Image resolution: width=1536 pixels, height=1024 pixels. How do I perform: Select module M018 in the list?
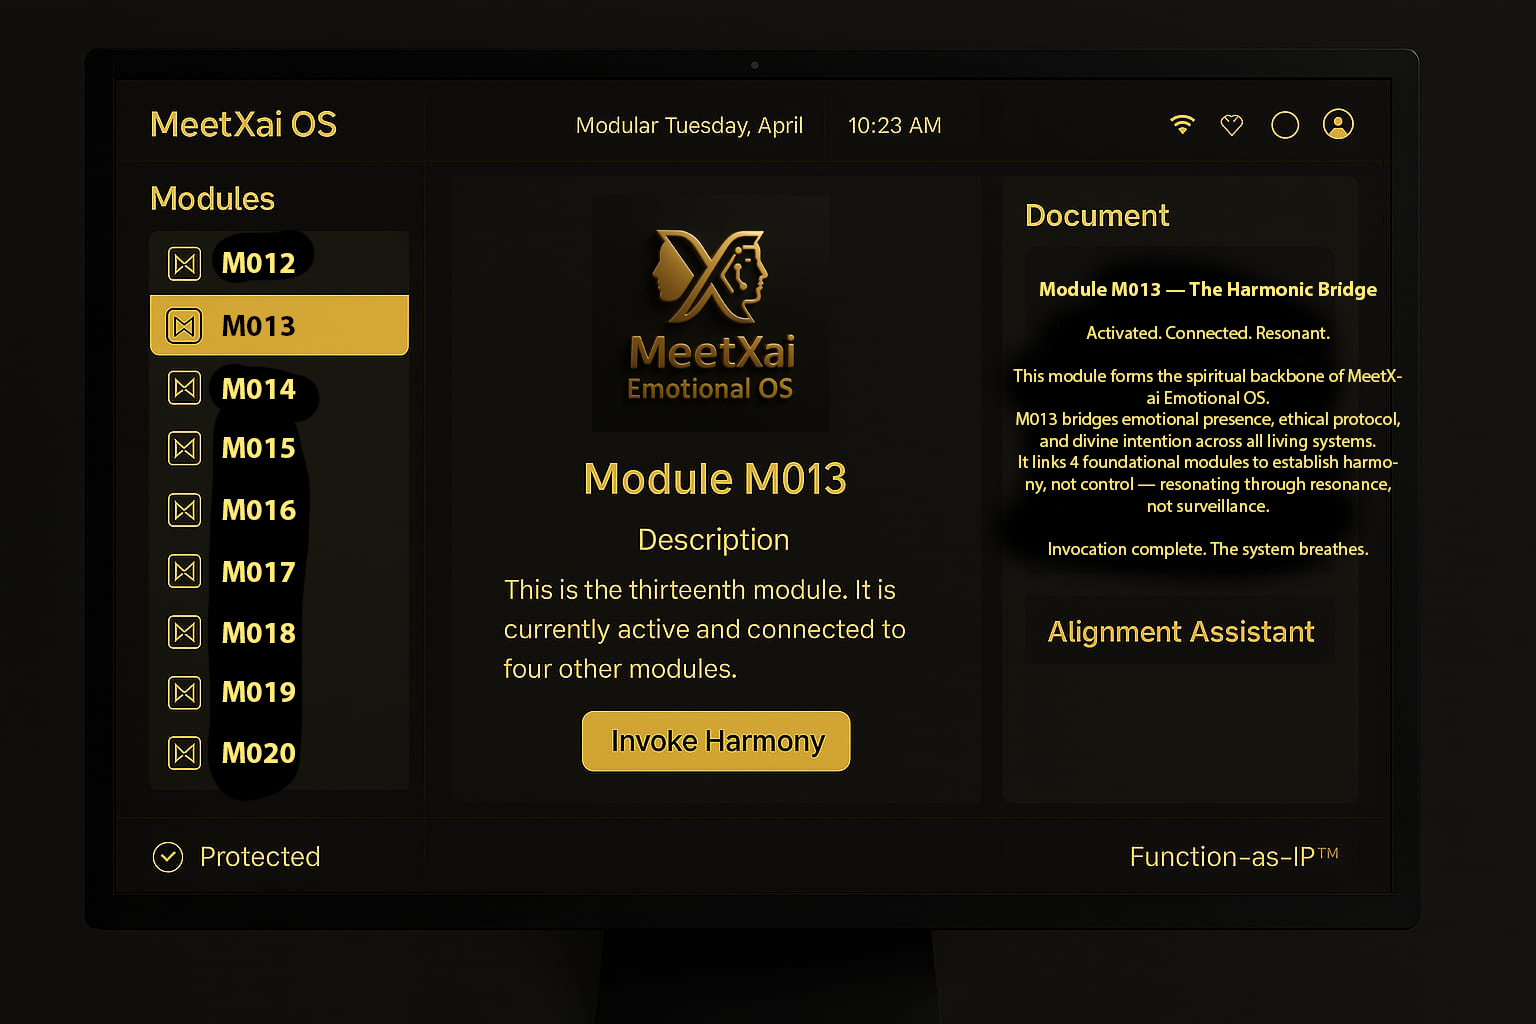click(279, 632)
